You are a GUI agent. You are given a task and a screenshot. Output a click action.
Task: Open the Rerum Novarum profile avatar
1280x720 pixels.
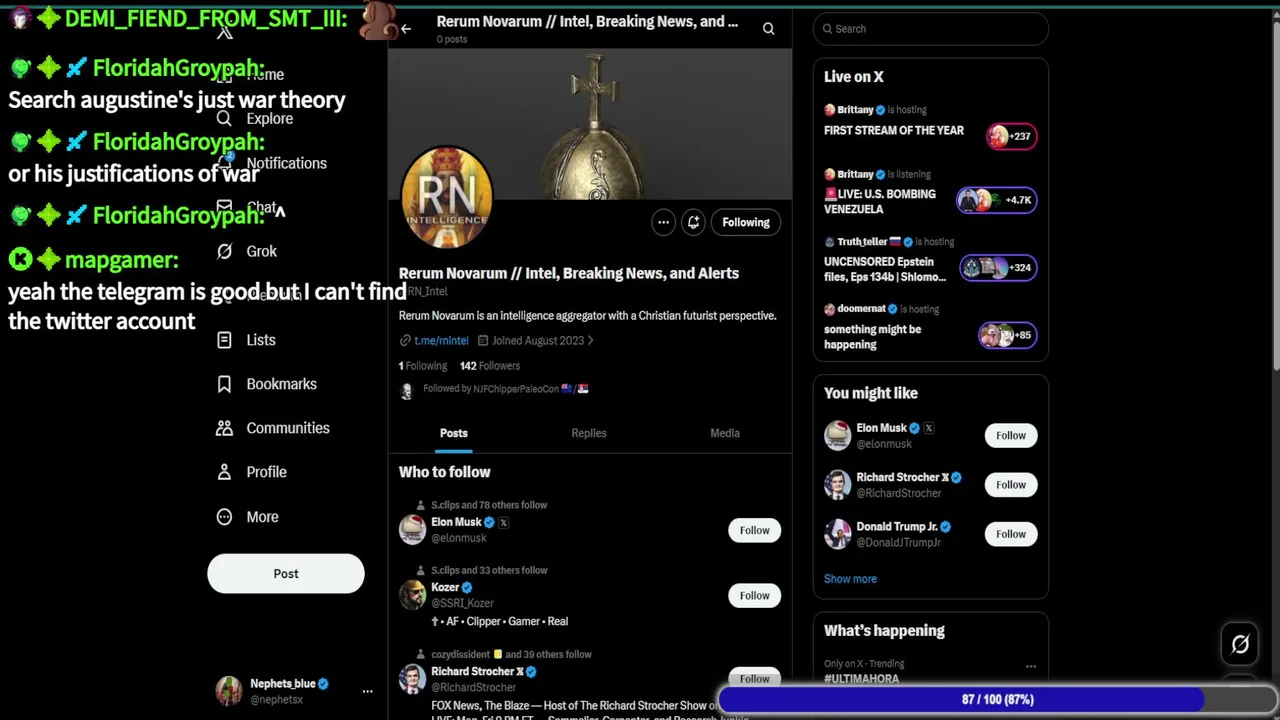tap(447, 197)
